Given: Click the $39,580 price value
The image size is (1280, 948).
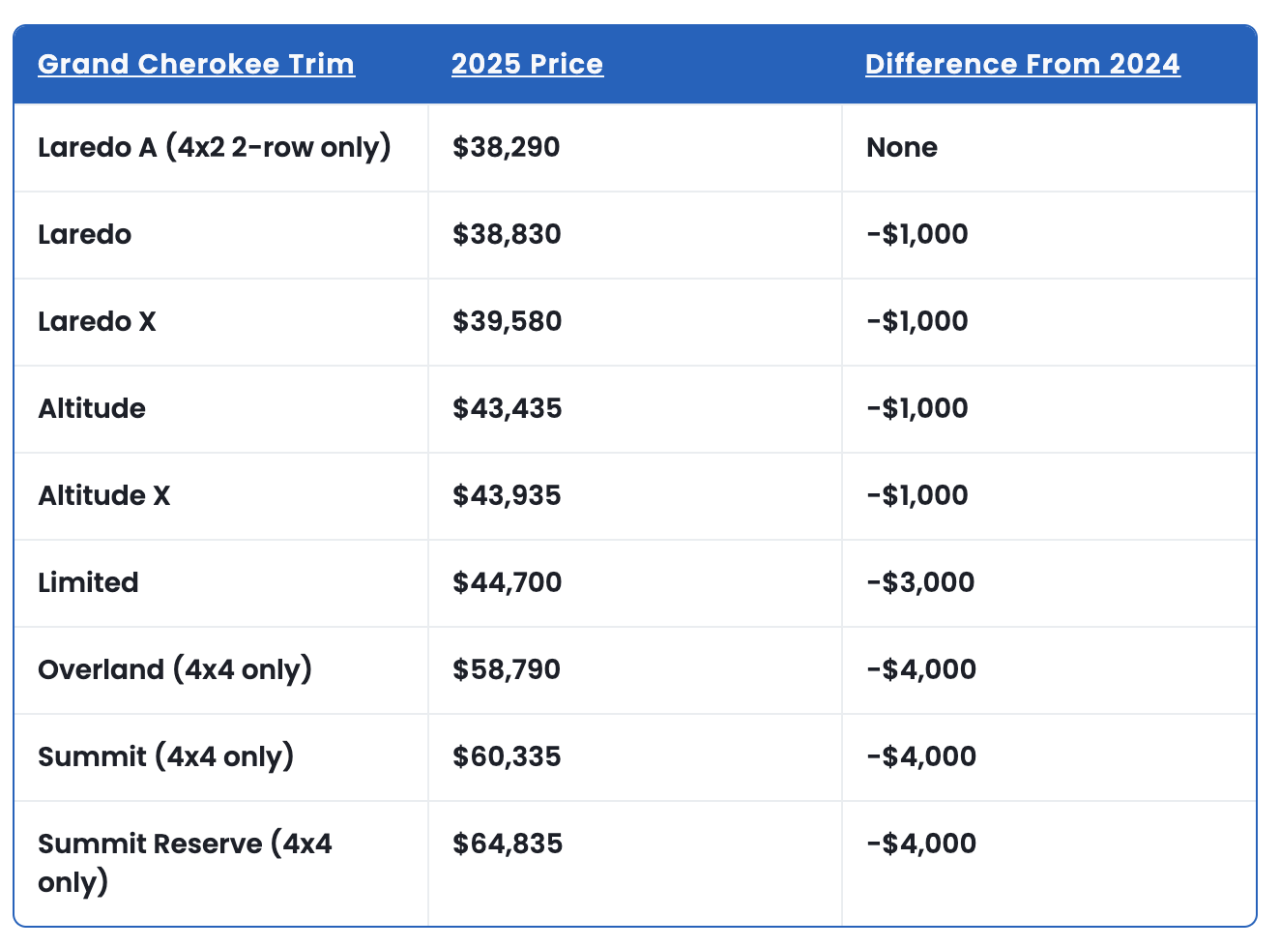Looking at the screenshot, I should pos(507,322).
